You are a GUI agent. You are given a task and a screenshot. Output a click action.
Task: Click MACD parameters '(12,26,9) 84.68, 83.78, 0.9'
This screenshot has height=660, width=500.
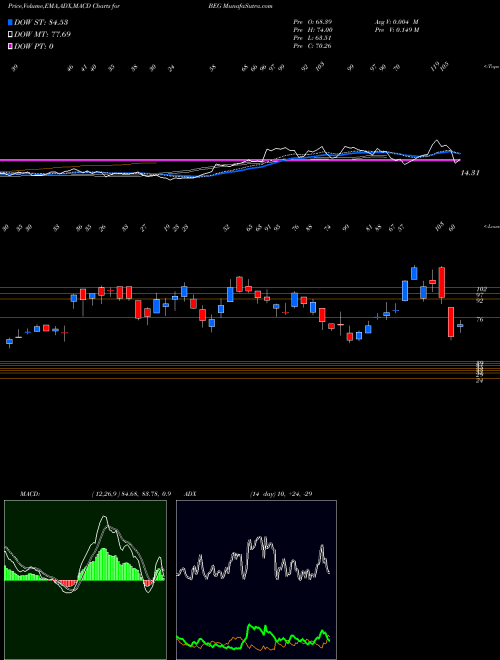click(x=131, y=494)
